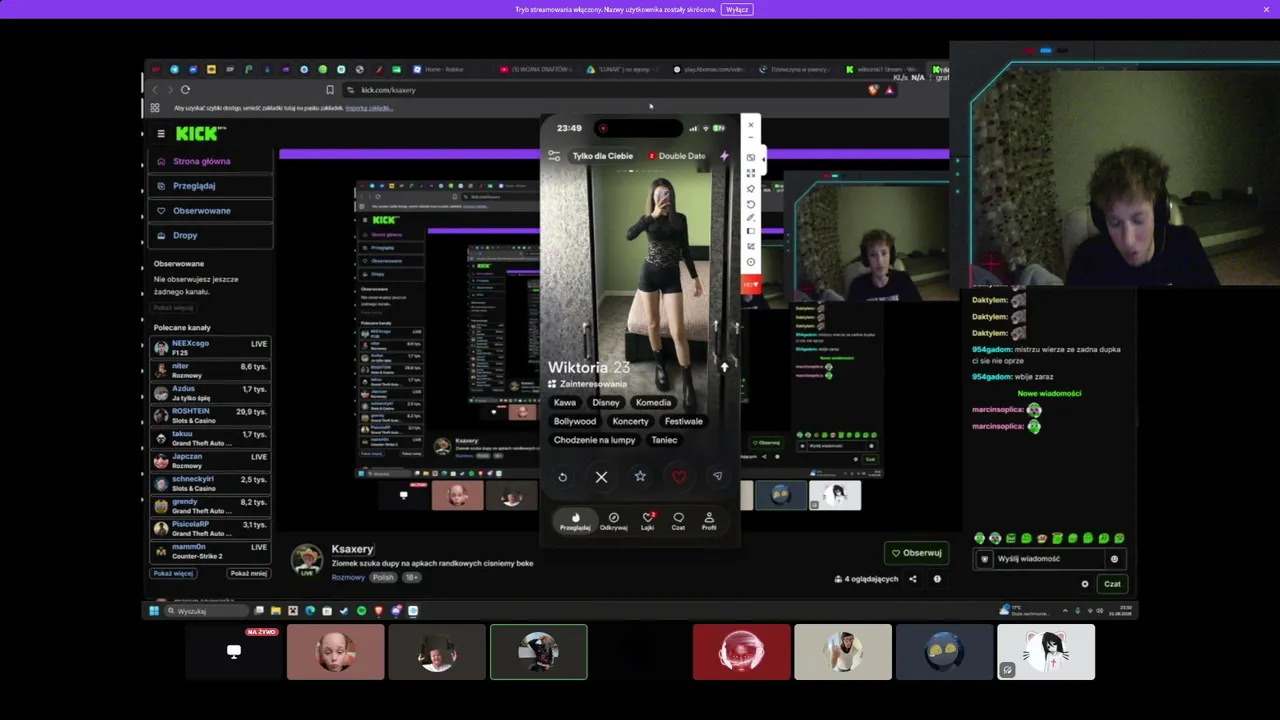
Task: Open the browser apps grid icon
Action: pos(155,108)
